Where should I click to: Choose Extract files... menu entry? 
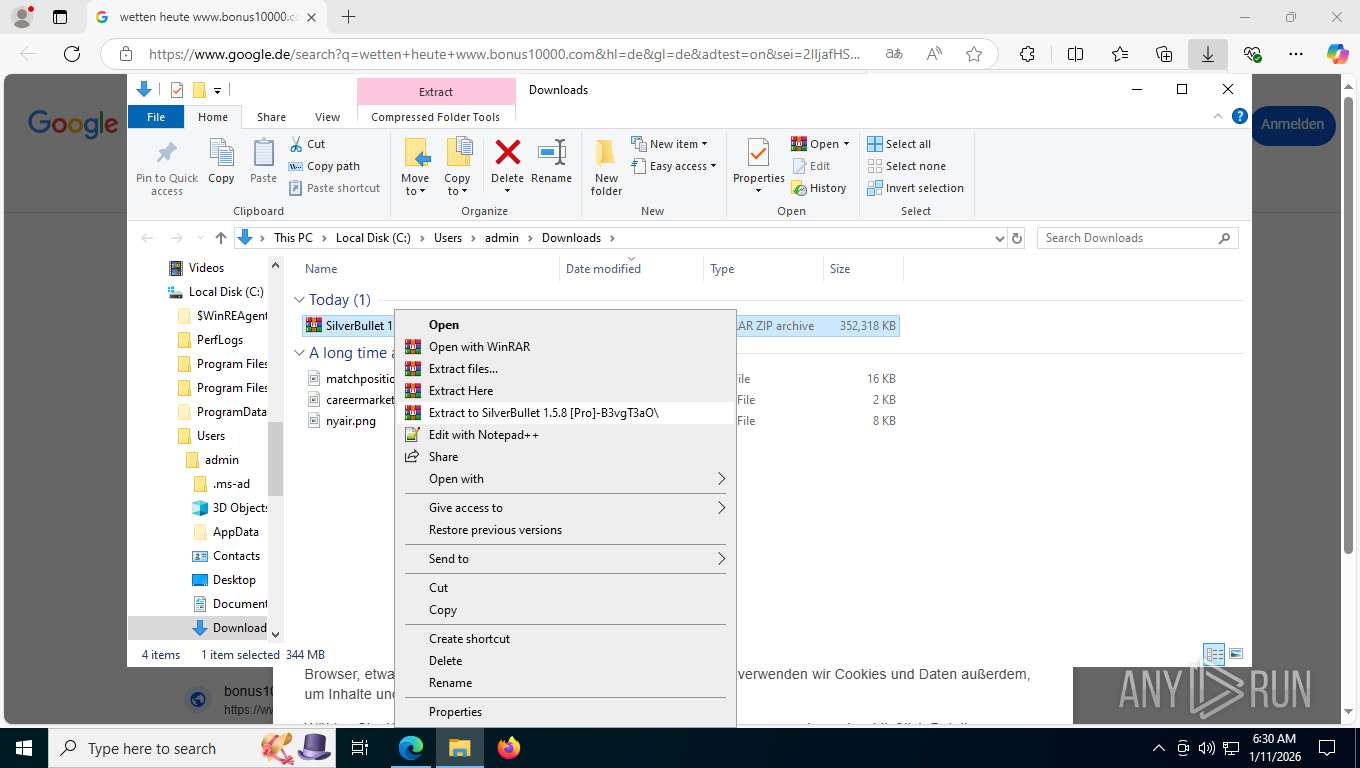coord(565,369)
